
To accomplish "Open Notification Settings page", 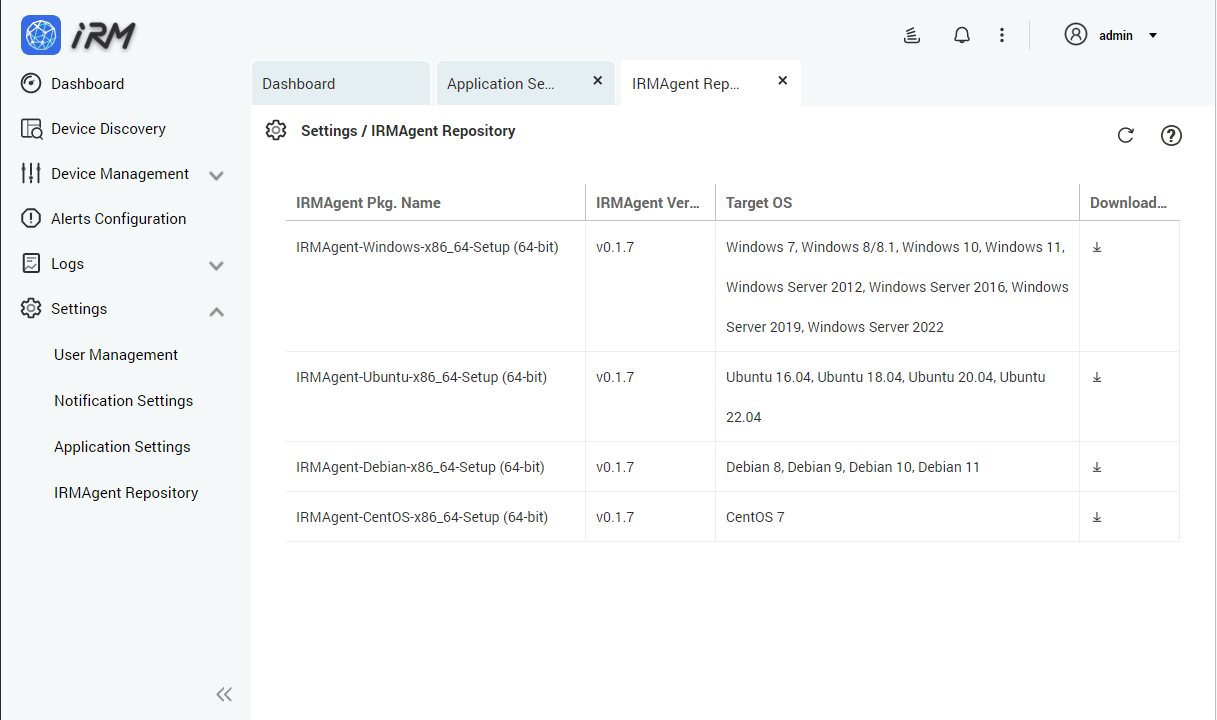I will pyautogui.click(x=123, y=400).
